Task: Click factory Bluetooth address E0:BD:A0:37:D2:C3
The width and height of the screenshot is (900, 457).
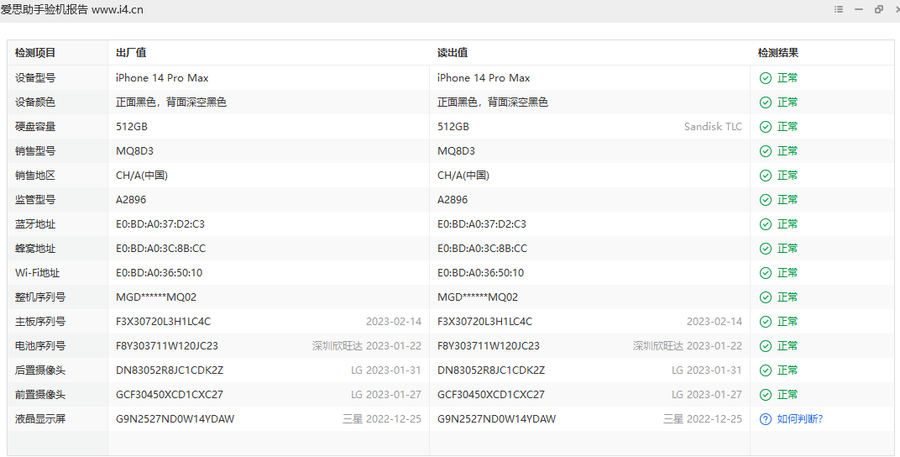Action: (160, 224)
